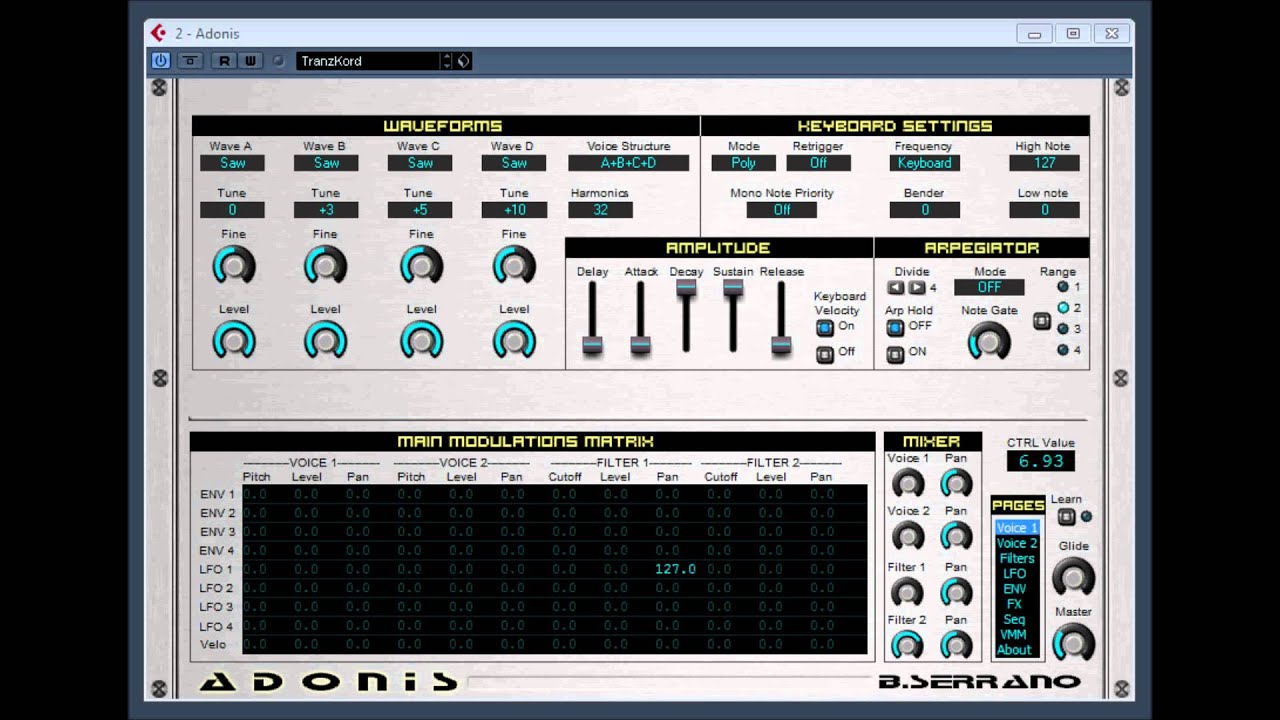The height and width of the screenshot is (720, 1280).
Task: Open the Wave C waveform selector
Action: (x=420, y=163)
